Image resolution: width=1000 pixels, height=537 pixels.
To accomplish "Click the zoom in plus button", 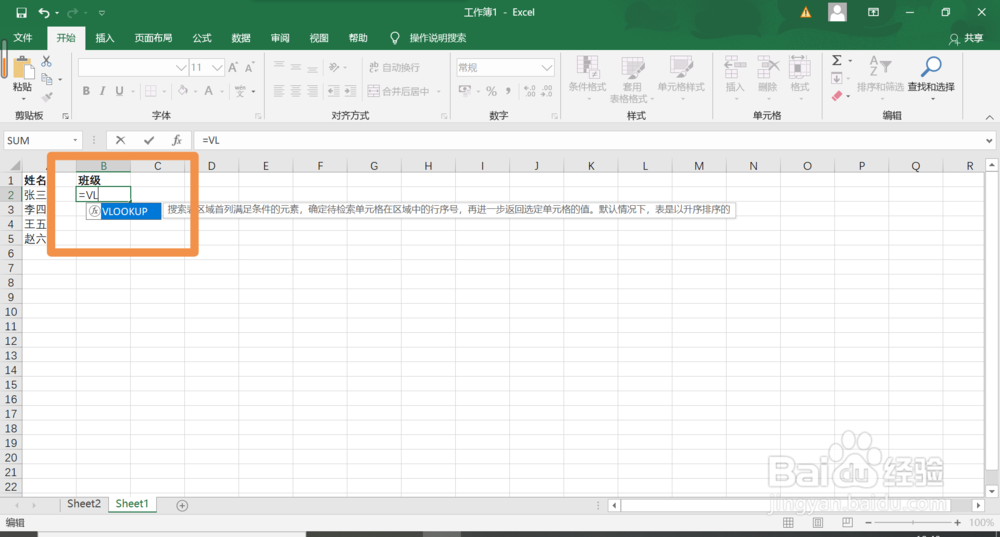I will [957, 522].
